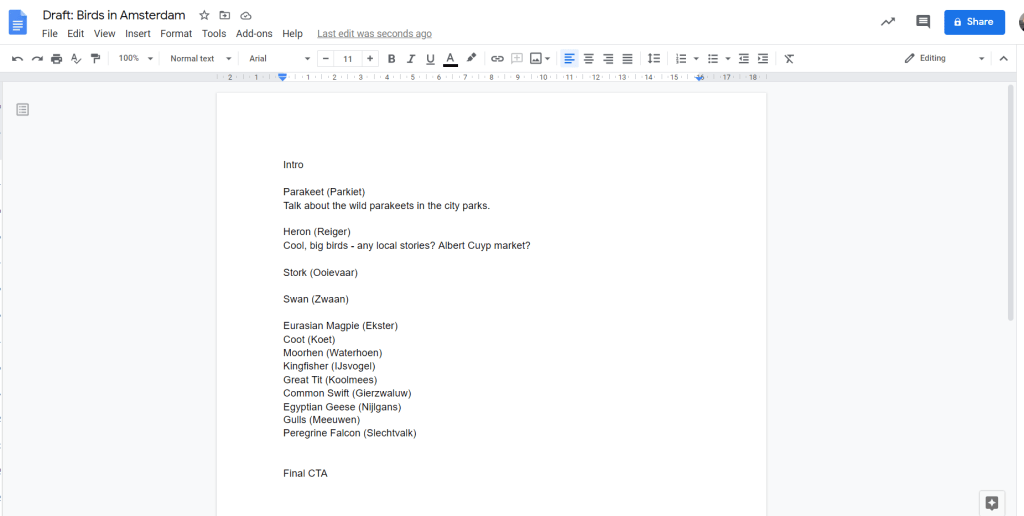This screenshot has width=1024, height=516.
Task: Show the document outline icon
Action: coord(23,109)
